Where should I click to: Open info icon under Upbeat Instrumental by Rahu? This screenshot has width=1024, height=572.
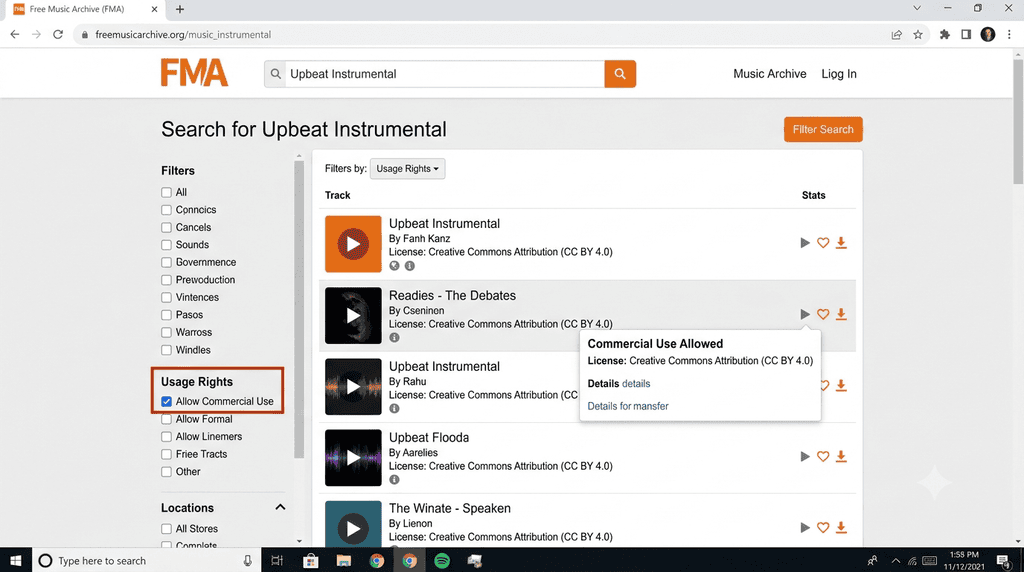click(x=394, y=409)
